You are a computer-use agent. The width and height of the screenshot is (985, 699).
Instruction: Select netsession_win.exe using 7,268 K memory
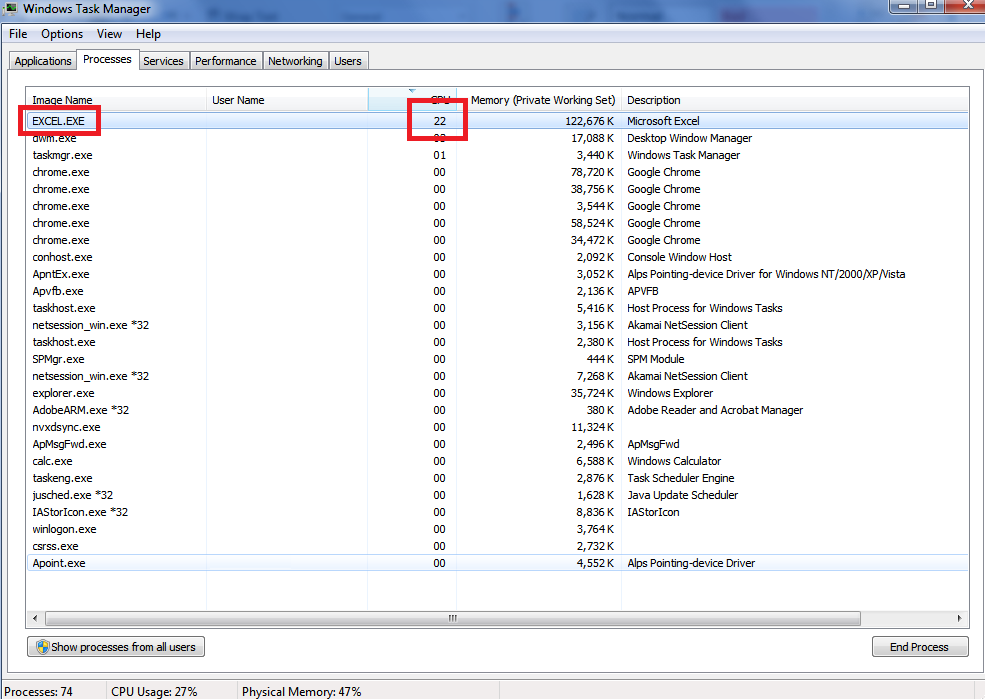[497, 376]
